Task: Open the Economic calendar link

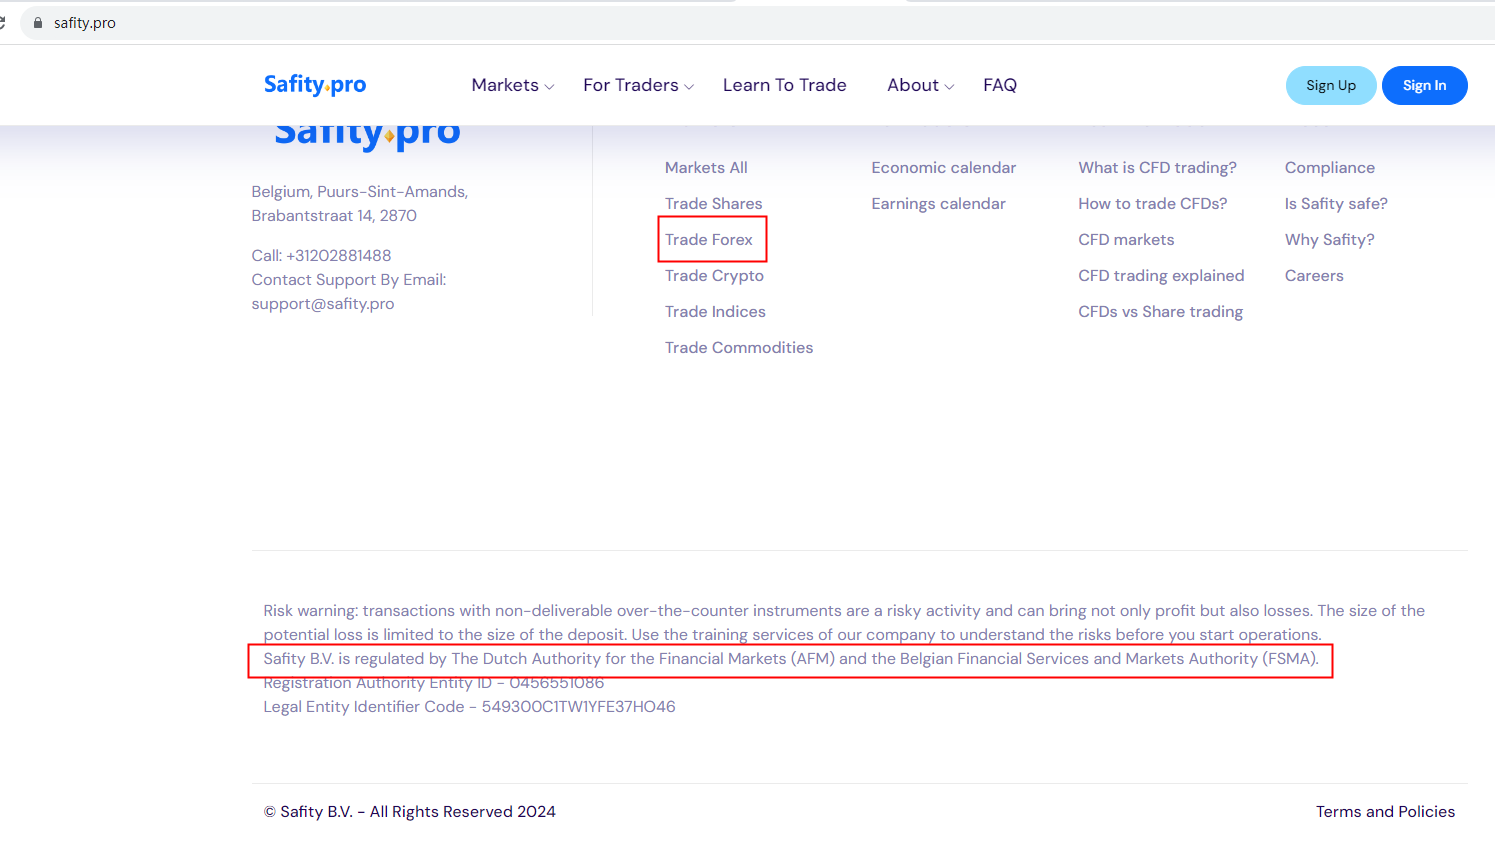Action: pos(944,168)
